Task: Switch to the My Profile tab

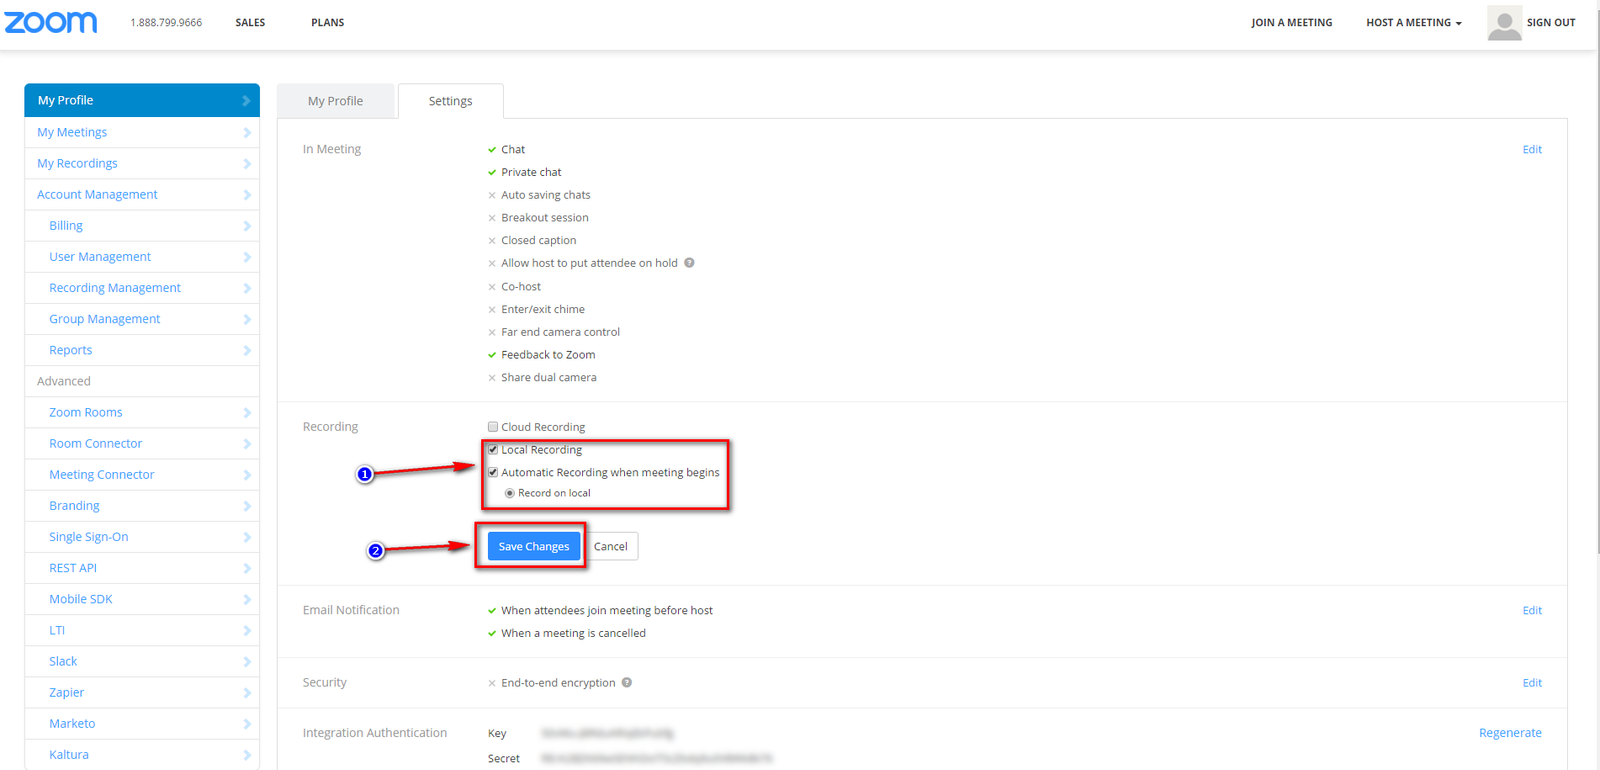Action: click(x=336, y=101)
